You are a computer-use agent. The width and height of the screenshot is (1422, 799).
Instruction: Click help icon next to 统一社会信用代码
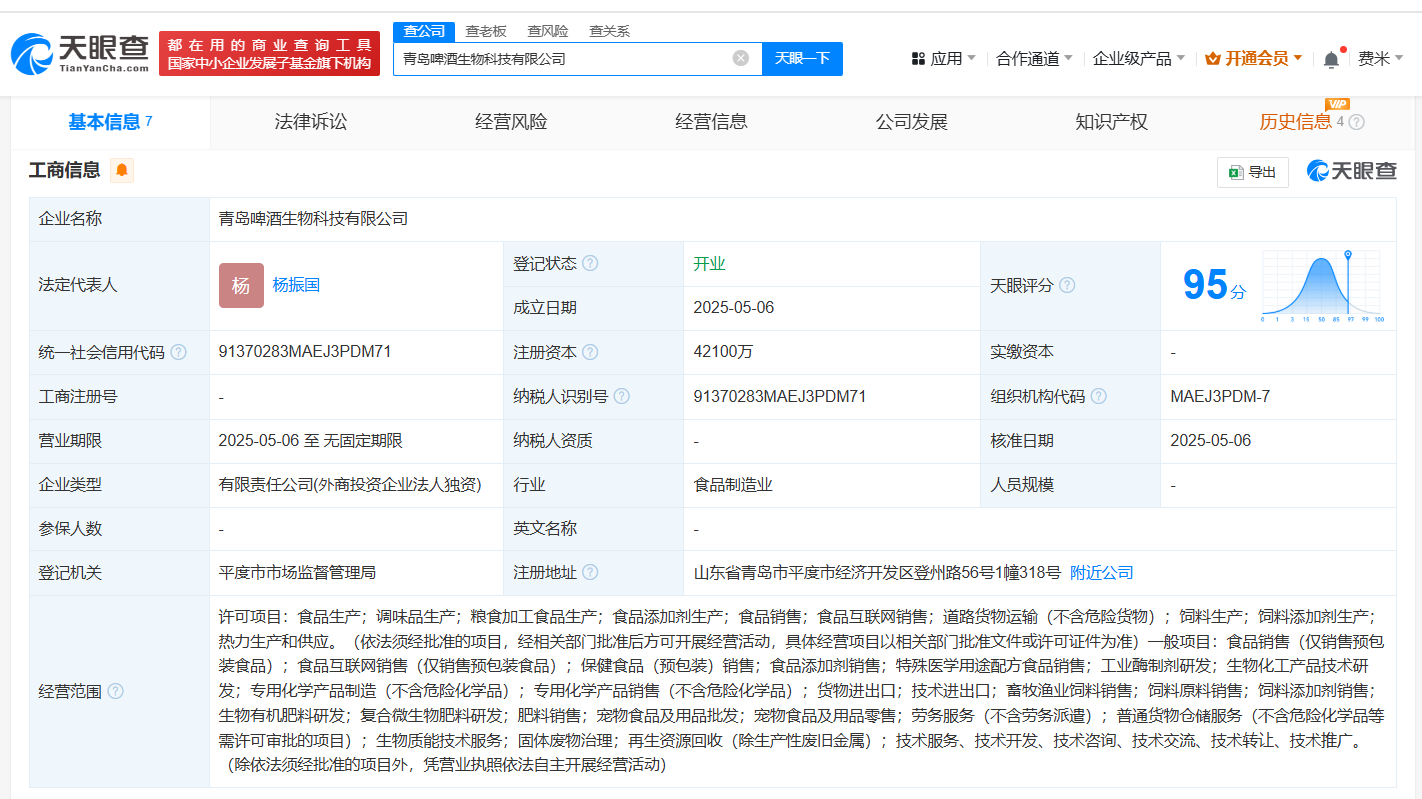click(178, 353)
